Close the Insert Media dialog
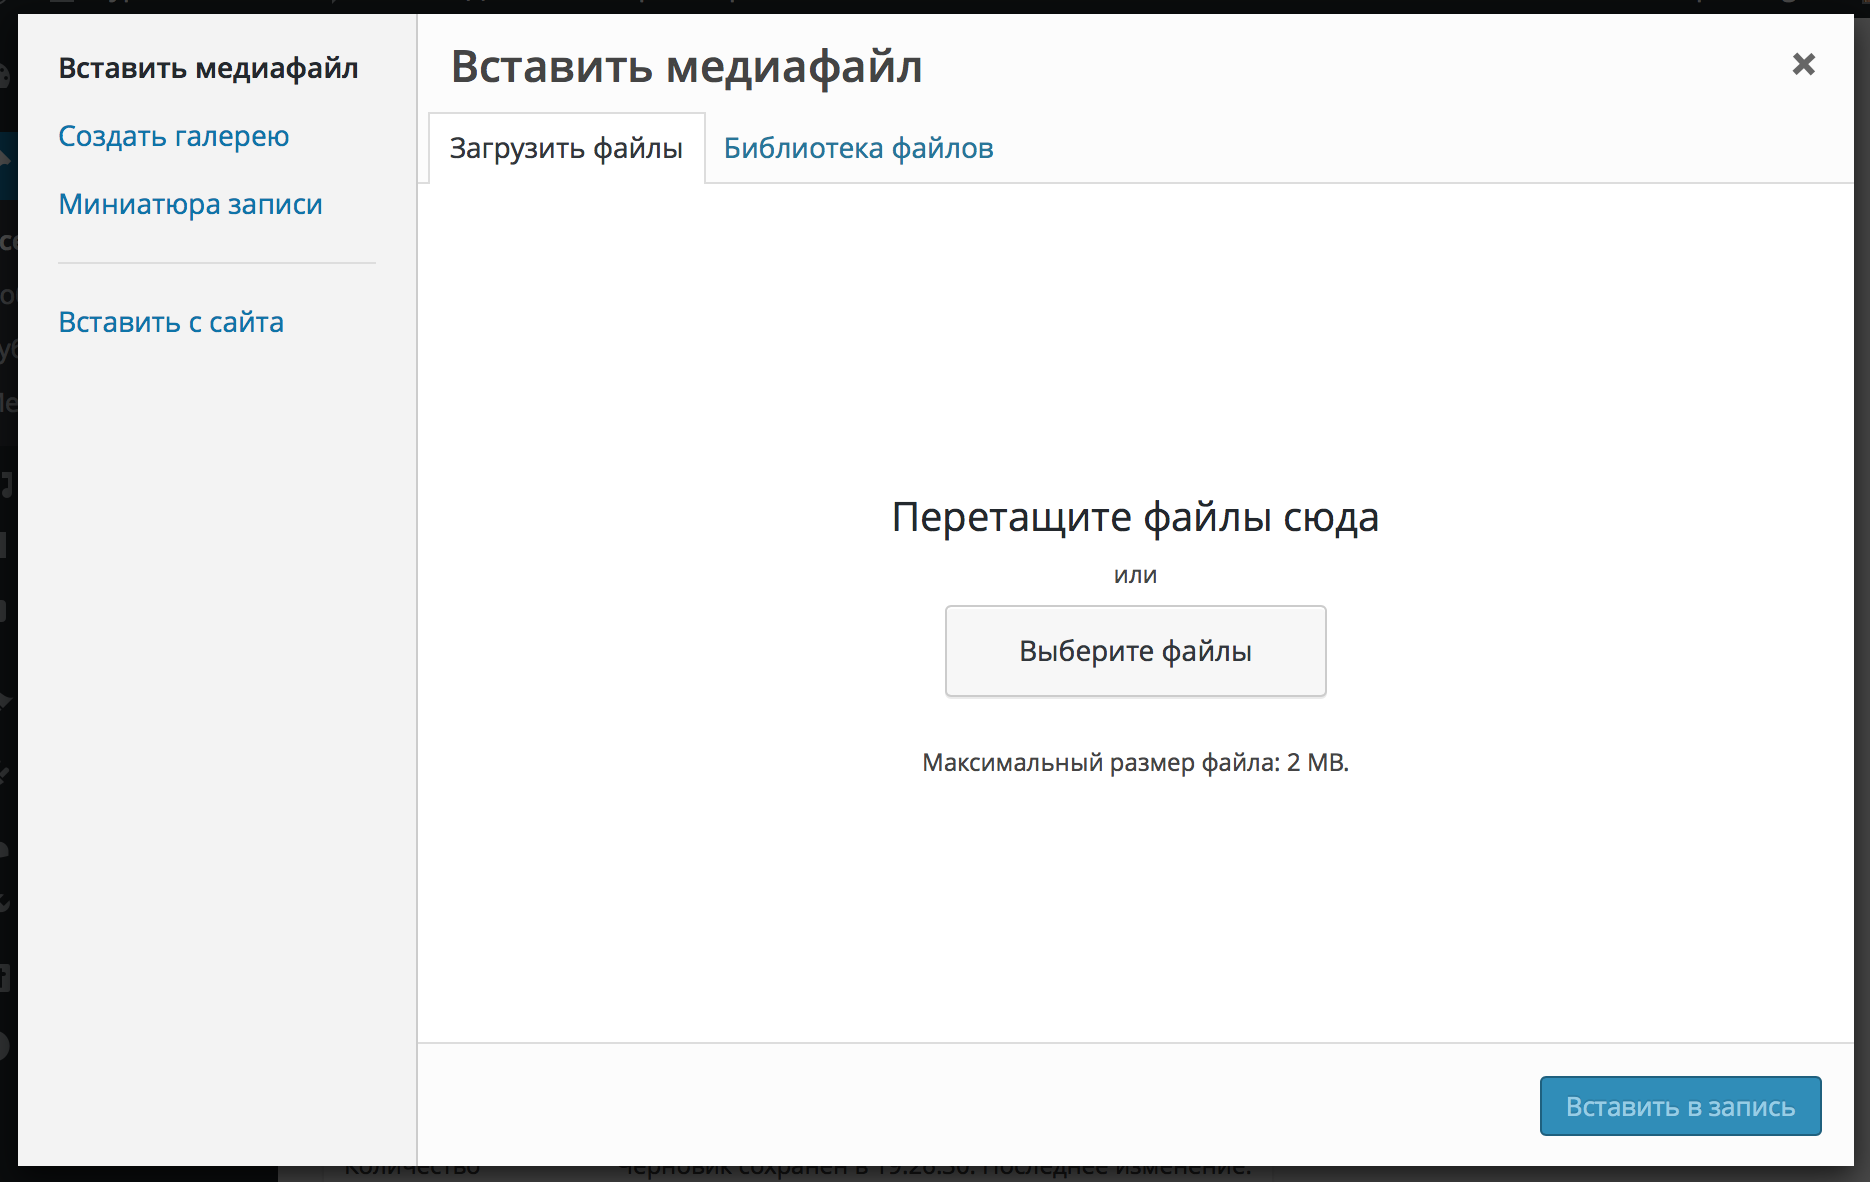1870x1182 pixels. click(x=1803, y=65)
